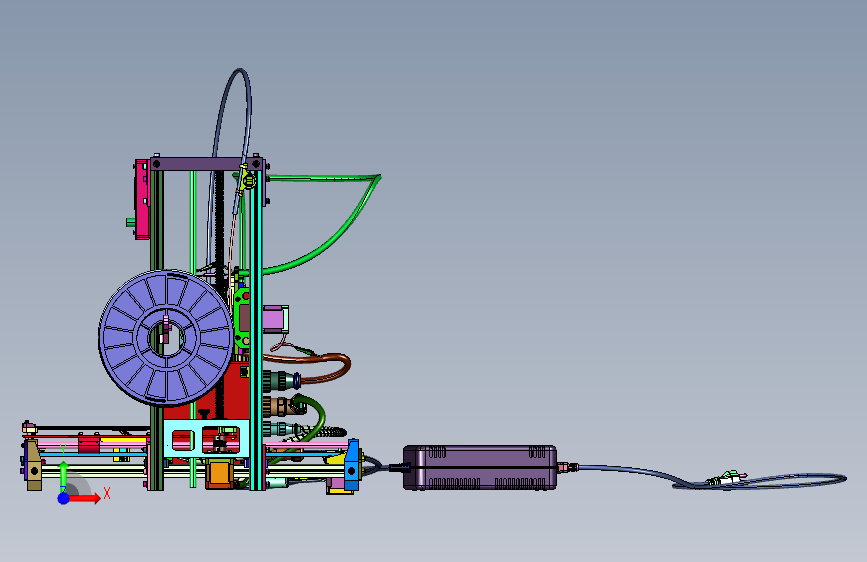Click the red X axis arrow
Viewport: 867px width, 562px height.
85,498
